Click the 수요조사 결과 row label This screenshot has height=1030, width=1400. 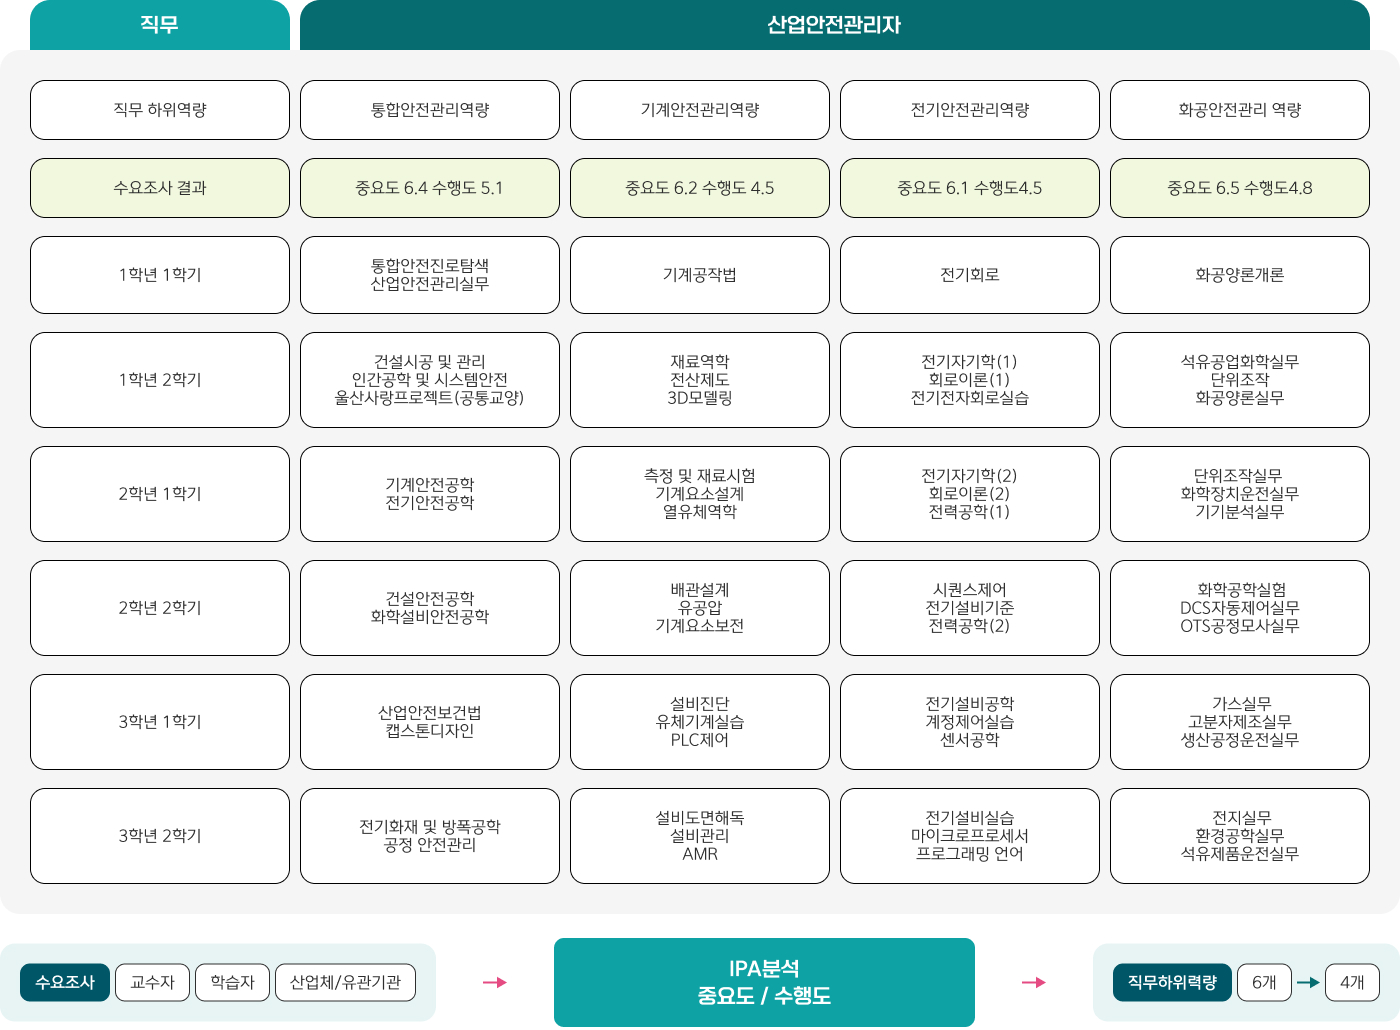tap(160, 188)
